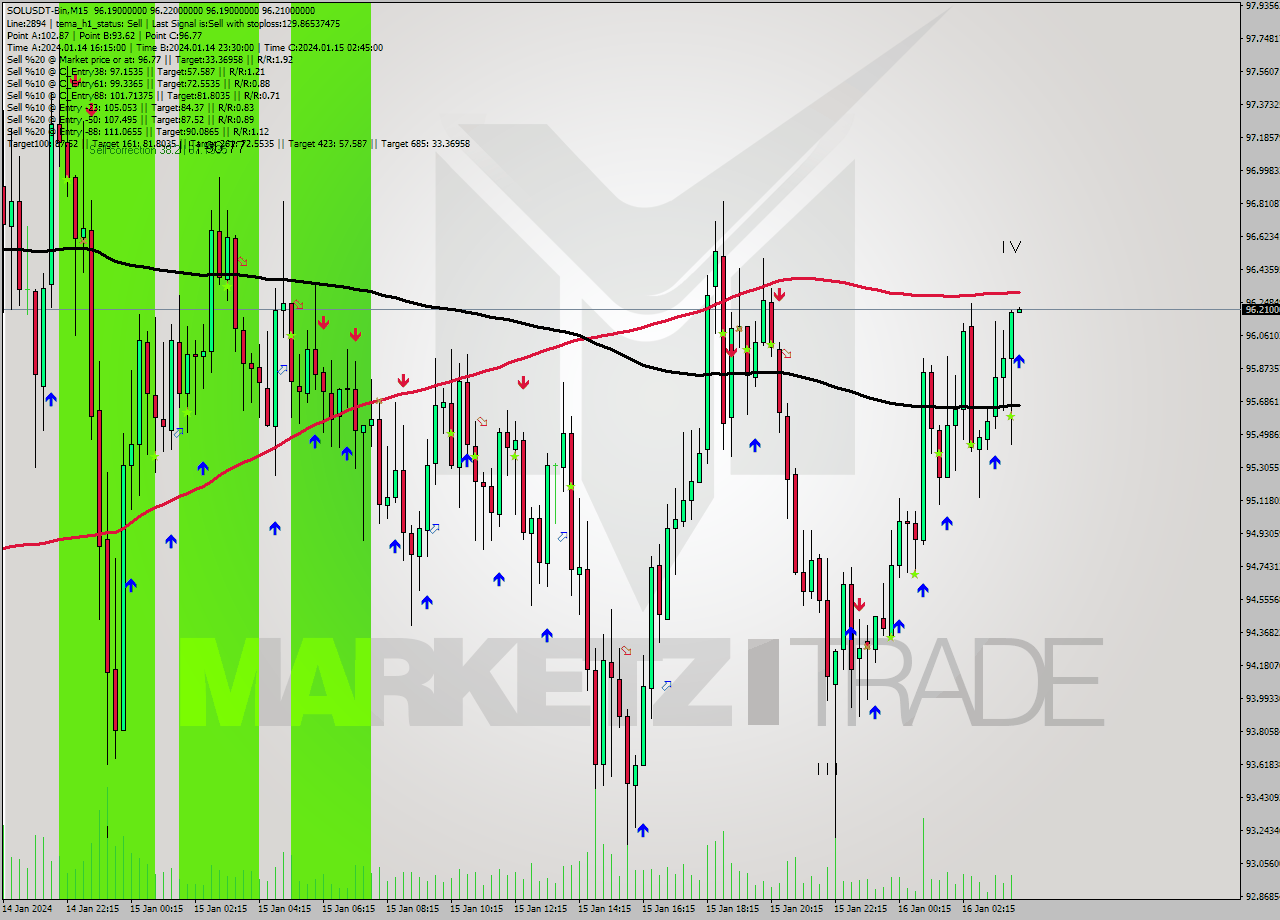Screen dimensions: 1280x920
Task: Click the '15 Jan 18:15' time label
Action: [x=733, y=909]
